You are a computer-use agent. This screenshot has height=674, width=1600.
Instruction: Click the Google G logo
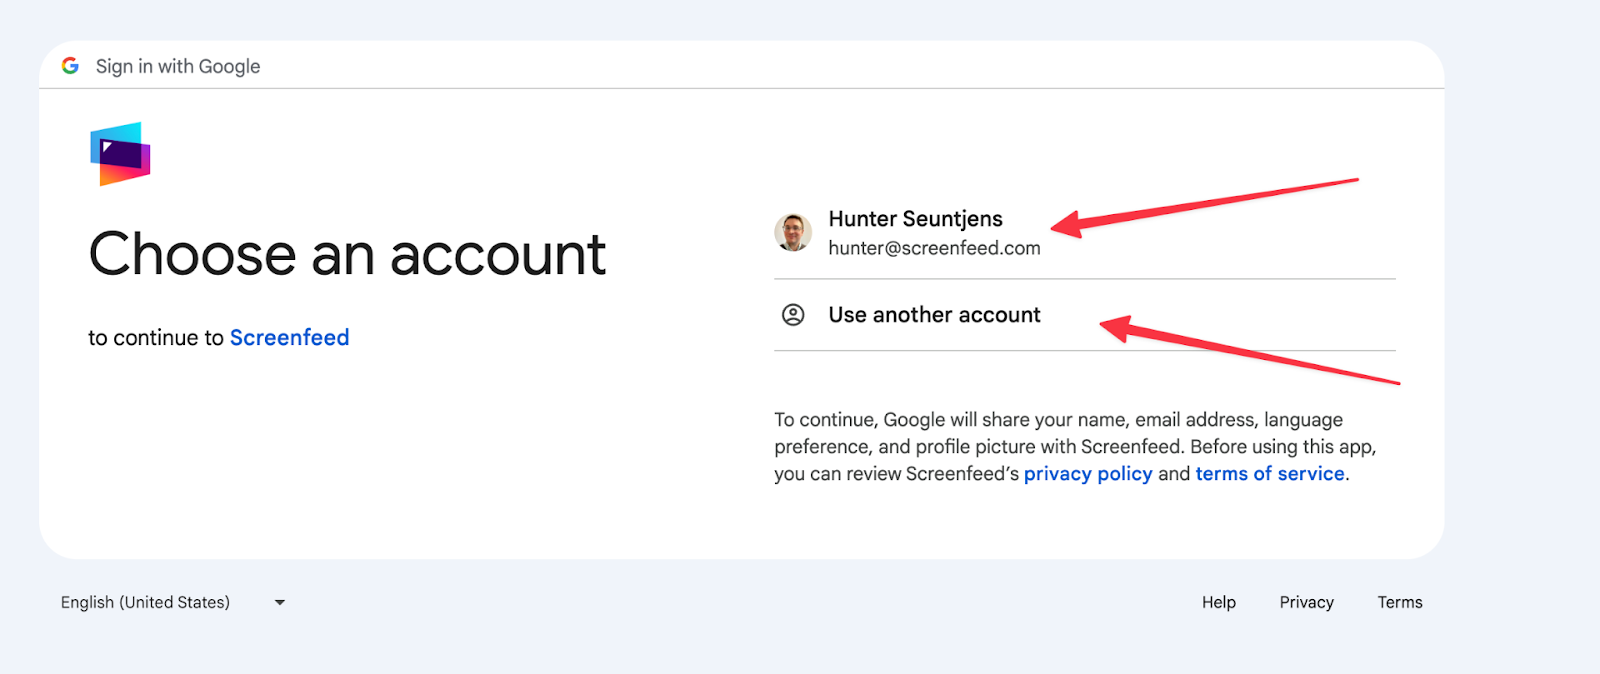(x=70, y=66)
